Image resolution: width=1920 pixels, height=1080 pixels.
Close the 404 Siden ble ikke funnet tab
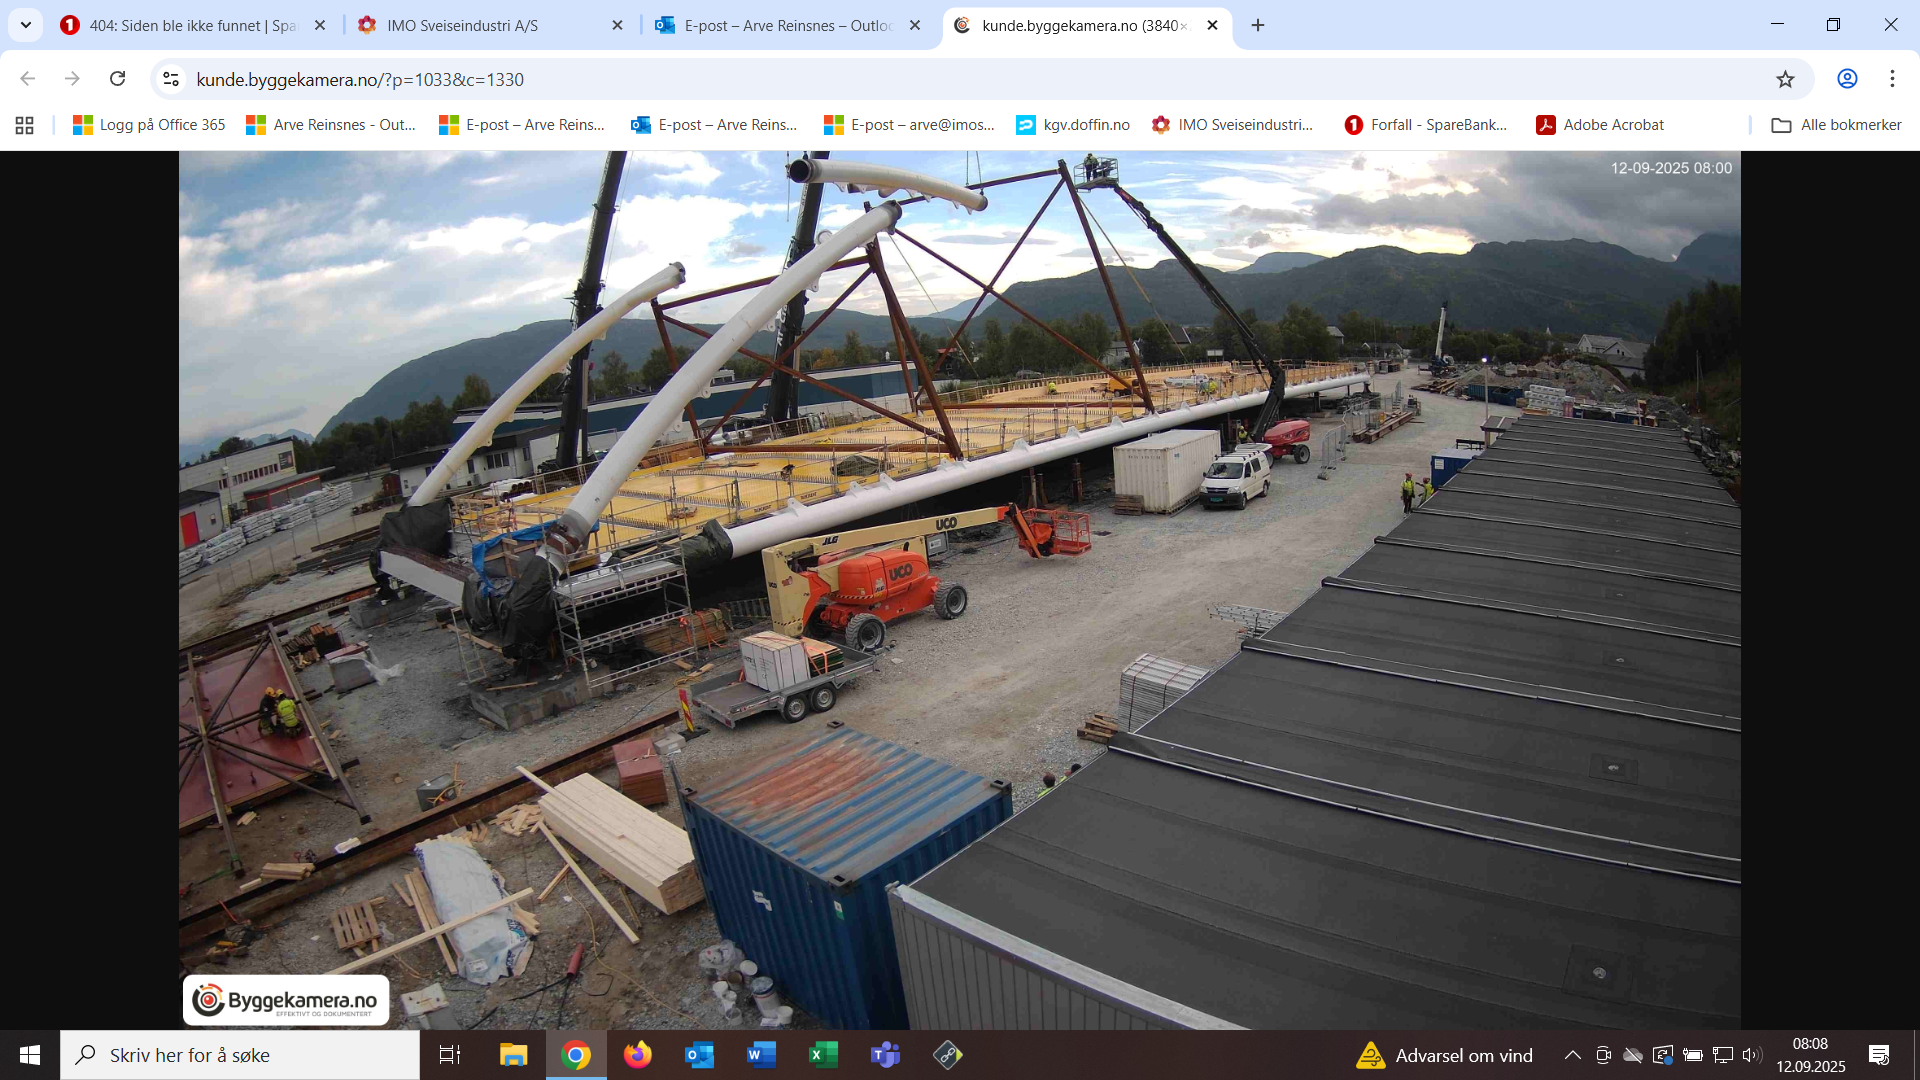pyautogui.click(x=320, y=25)
